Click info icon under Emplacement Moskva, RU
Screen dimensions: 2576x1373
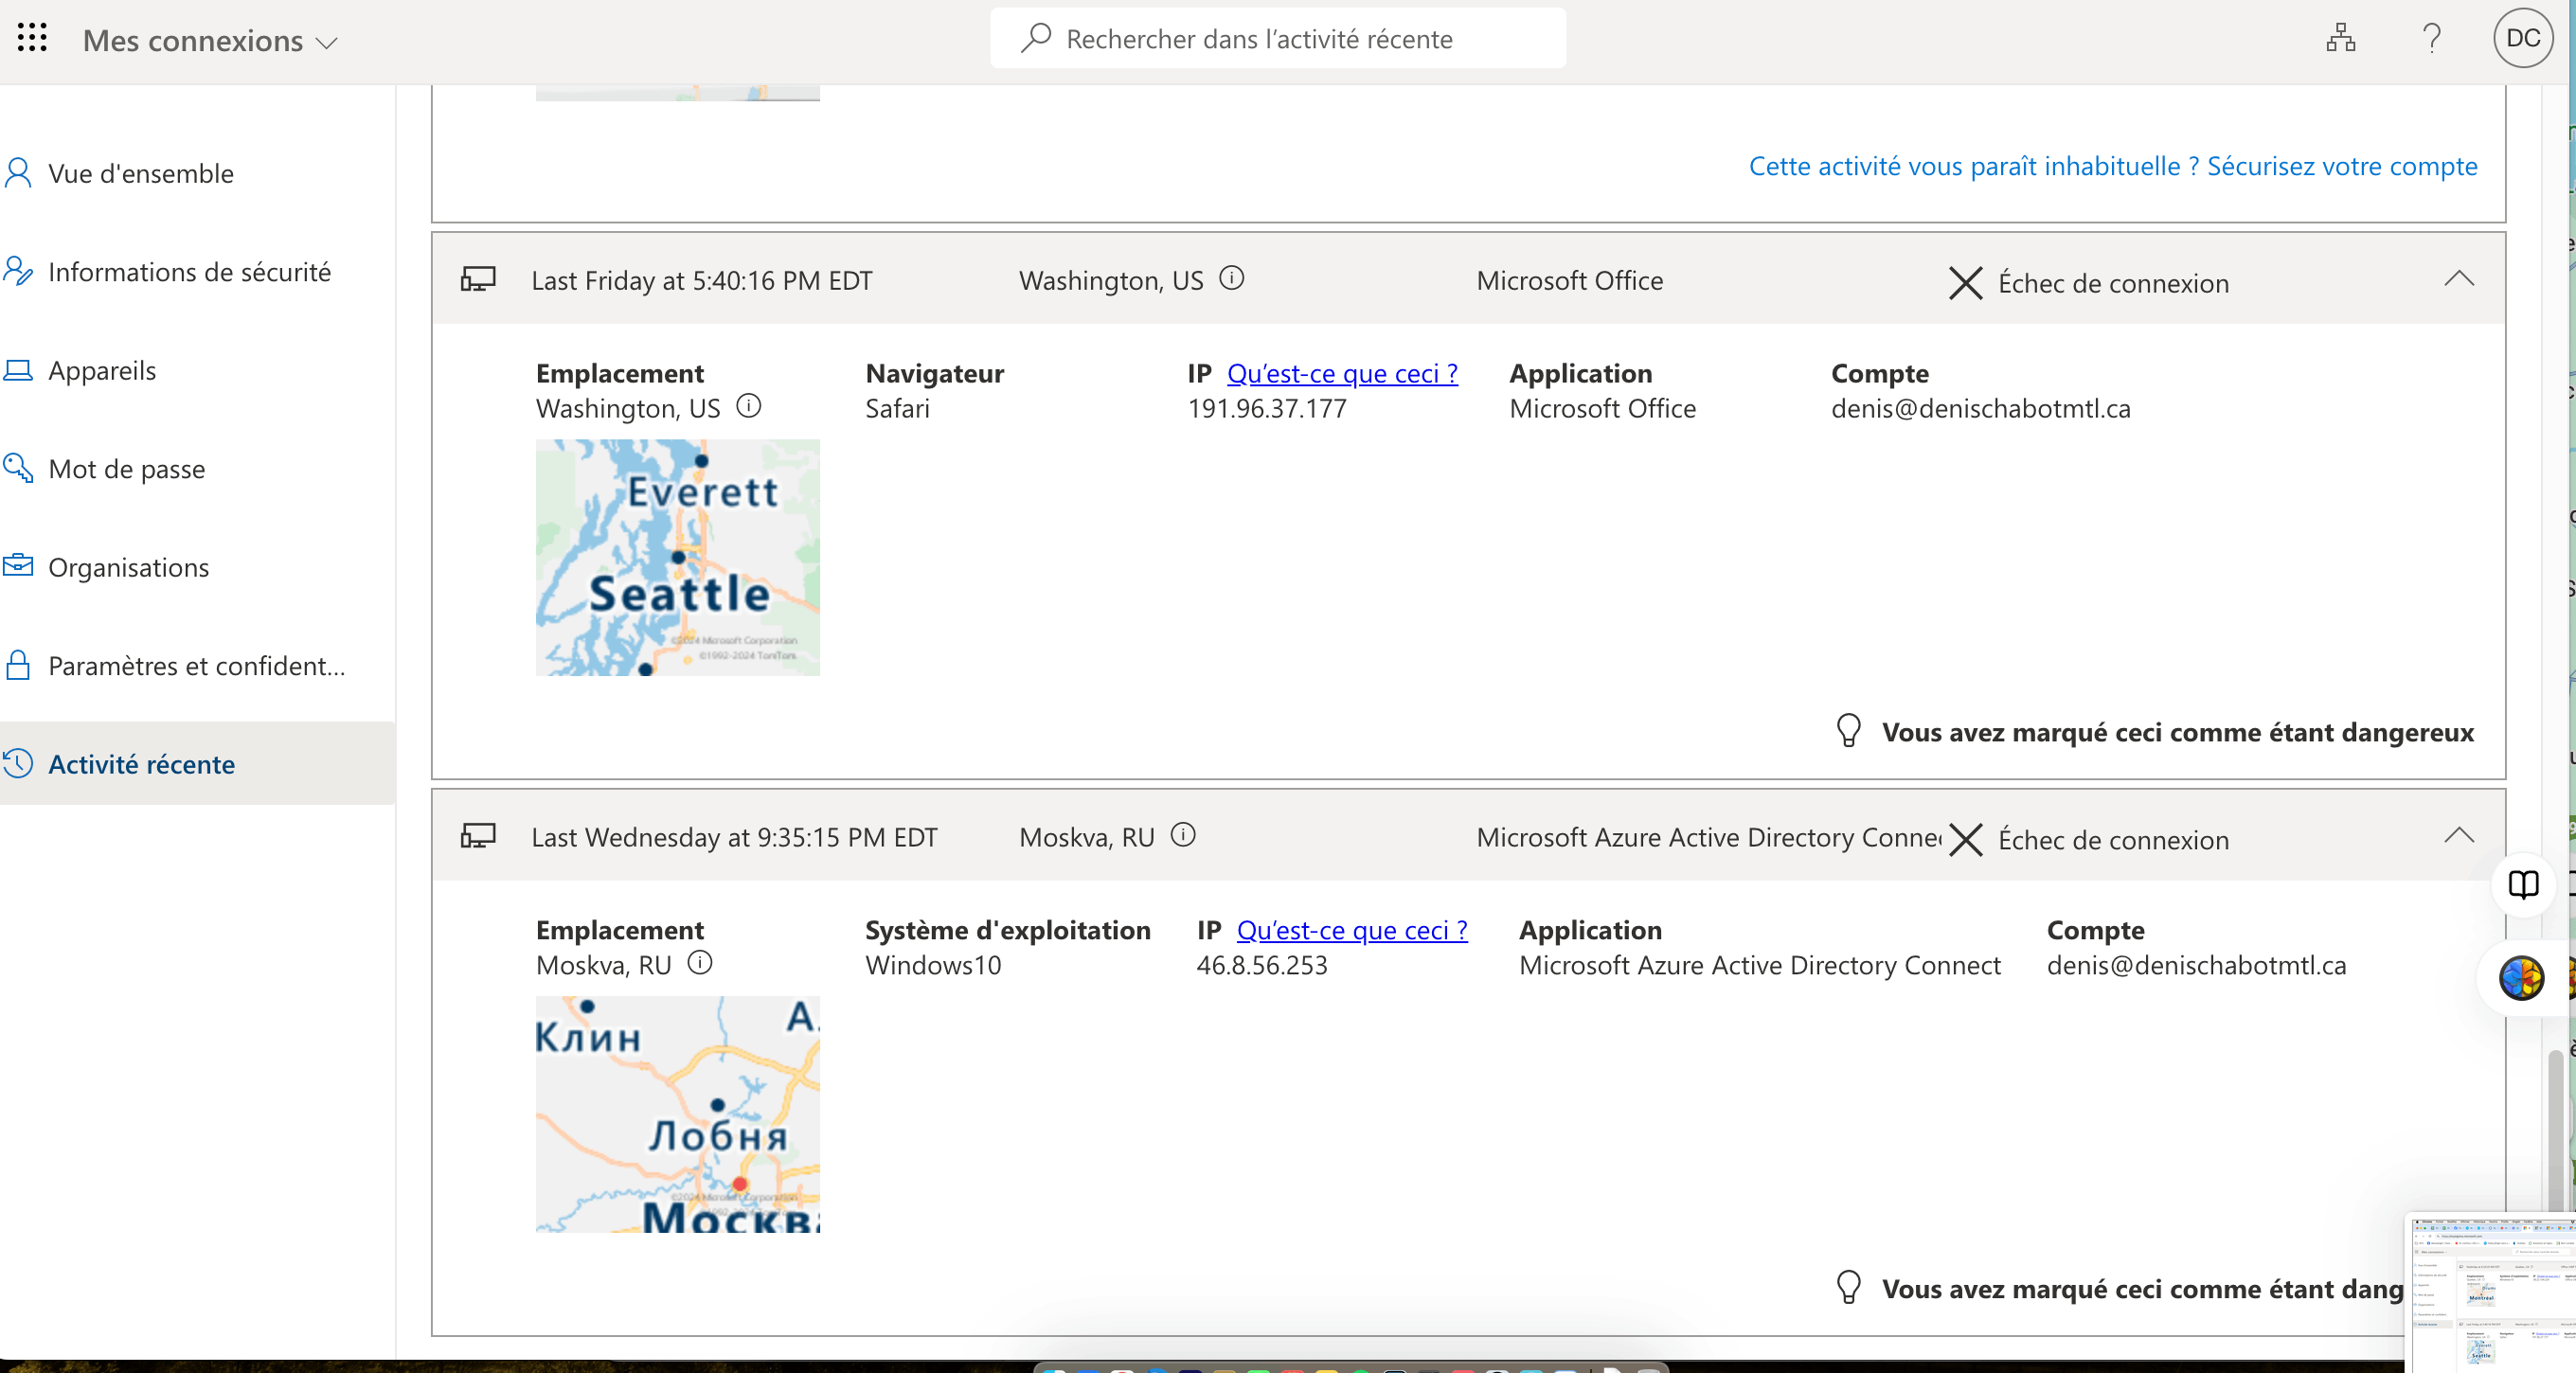[x=700, y=963]
